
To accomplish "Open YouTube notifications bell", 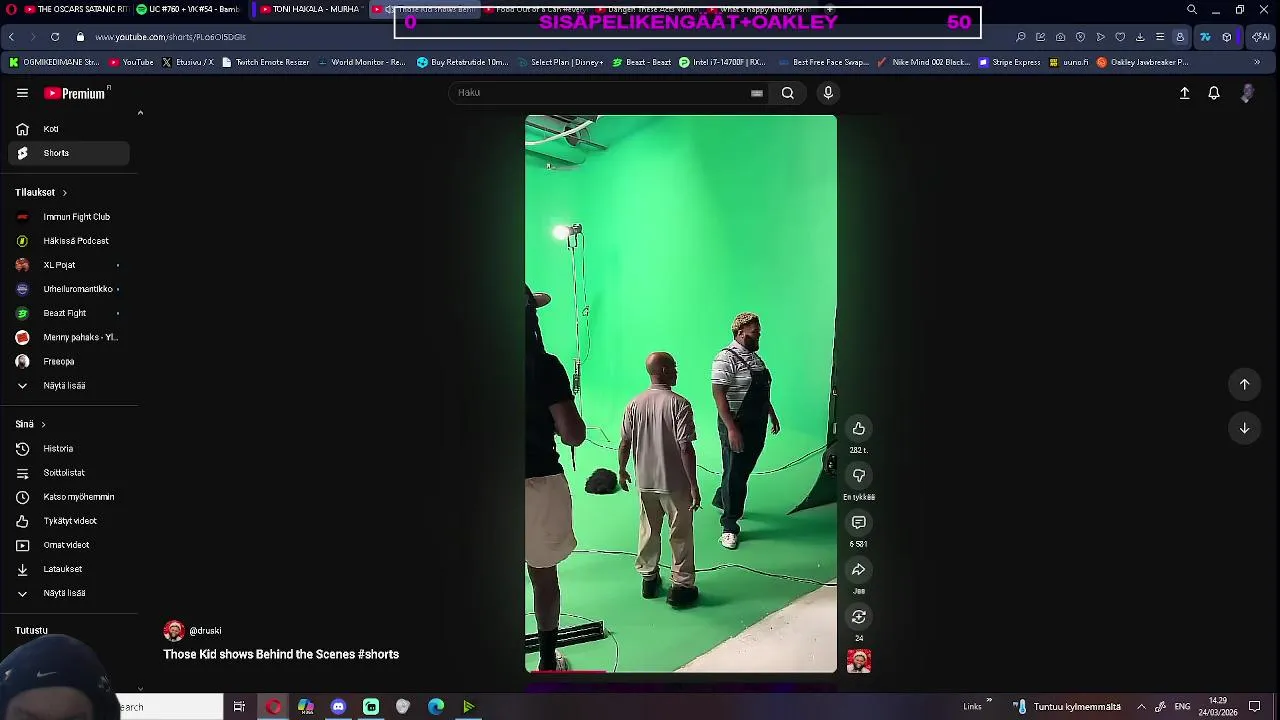I will pos(1214,93).
